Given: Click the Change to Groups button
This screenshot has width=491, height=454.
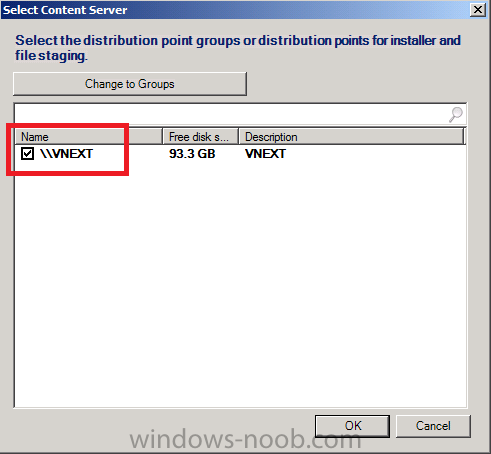Looking at the screenshot, I should [130, 84].
